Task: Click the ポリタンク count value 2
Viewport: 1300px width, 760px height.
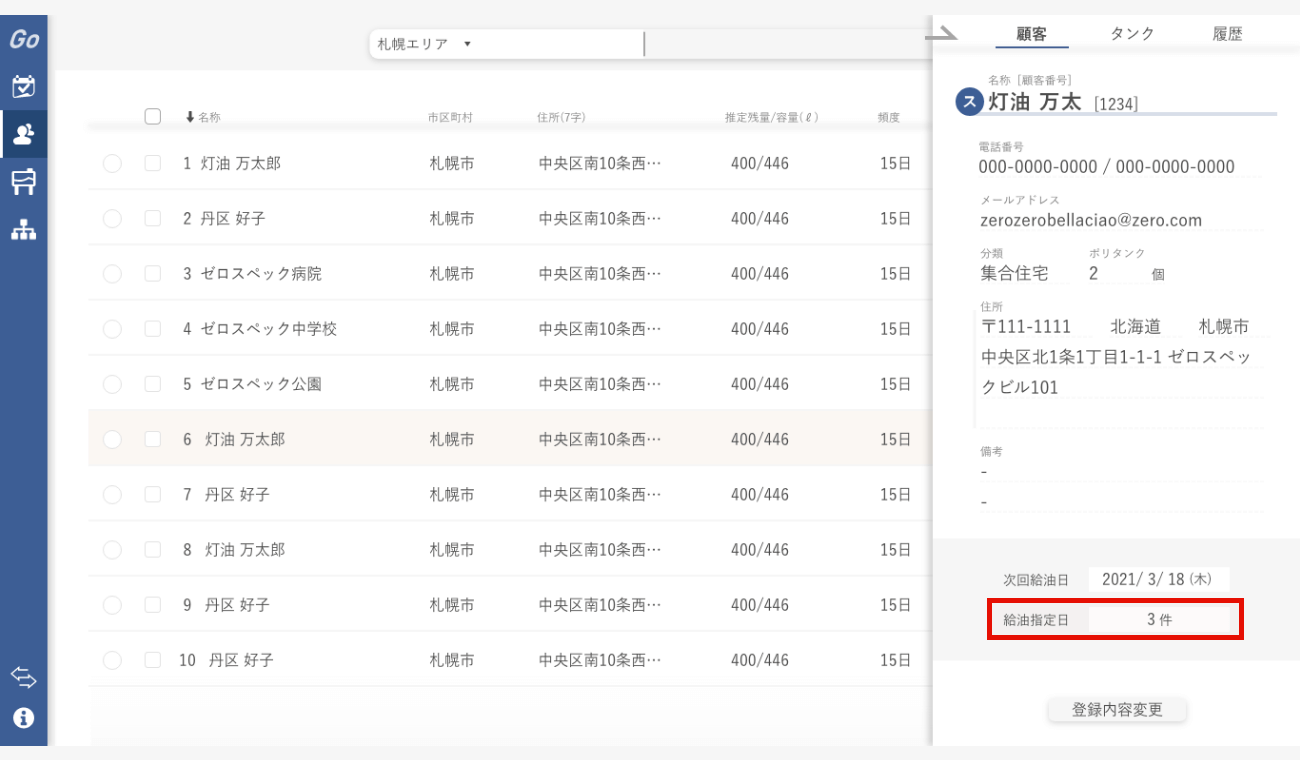Action: click(1093, 273)
